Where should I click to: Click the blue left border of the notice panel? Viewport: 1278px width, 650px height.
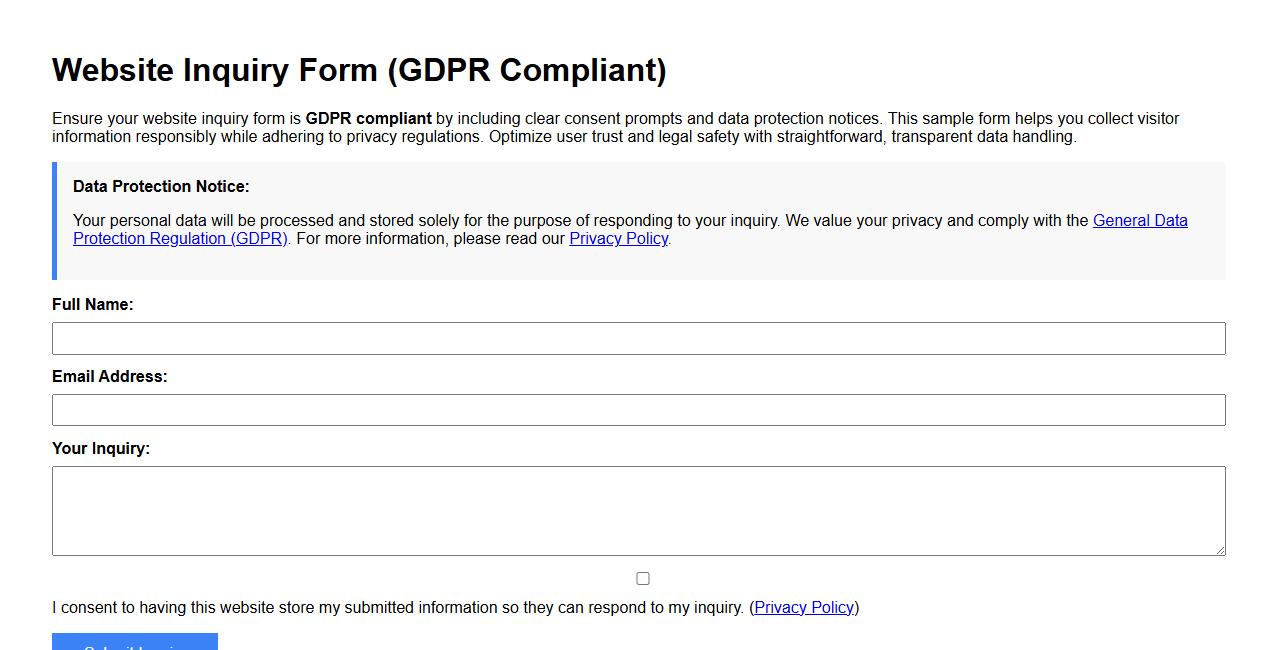[x=54, y=220]
